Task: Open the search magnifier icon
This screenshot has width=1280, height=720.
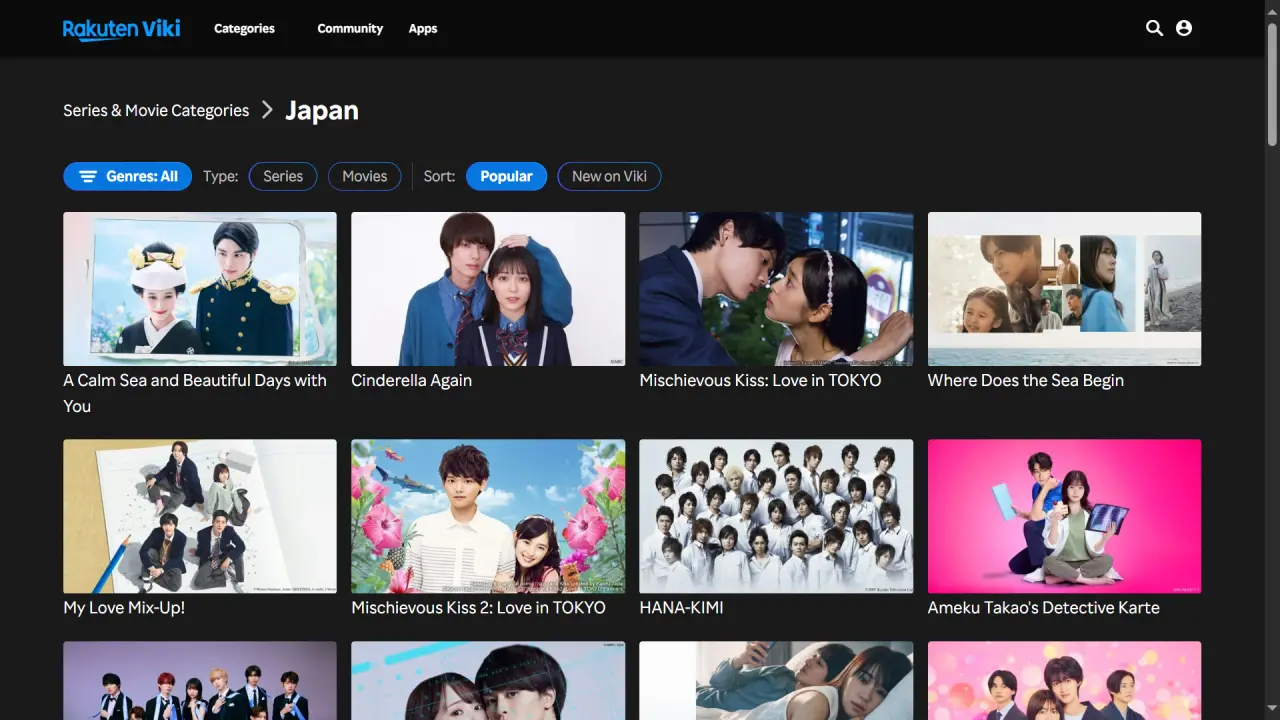Action: pos(1154,28)
